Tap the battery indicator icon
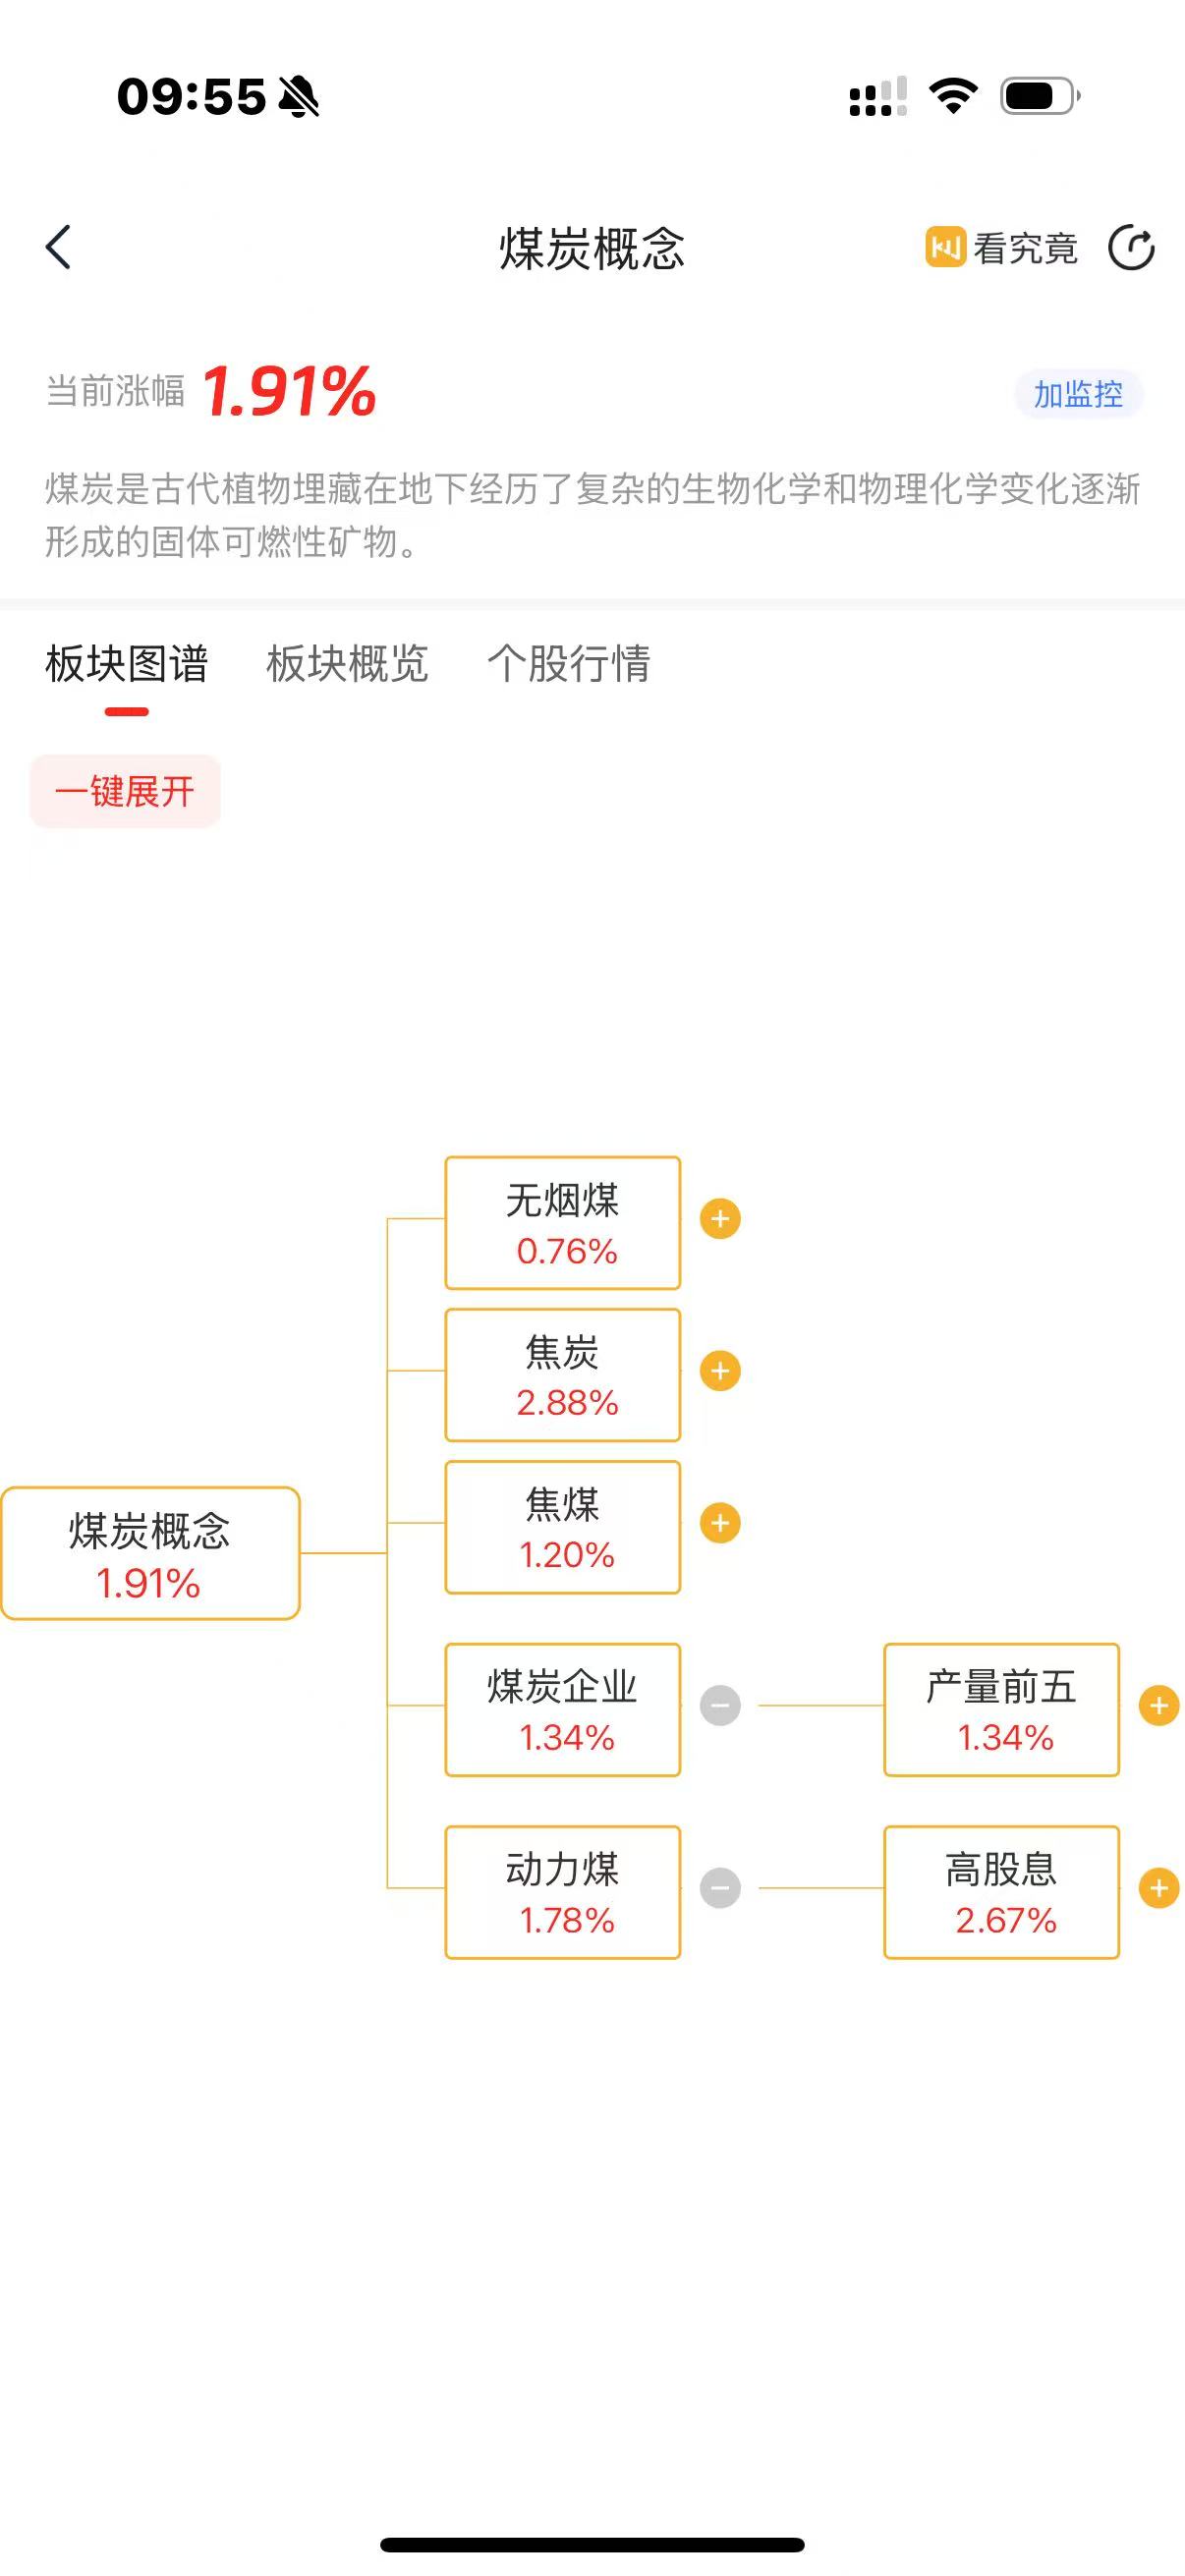The image size is (1185, 2576). (1040, 96)
